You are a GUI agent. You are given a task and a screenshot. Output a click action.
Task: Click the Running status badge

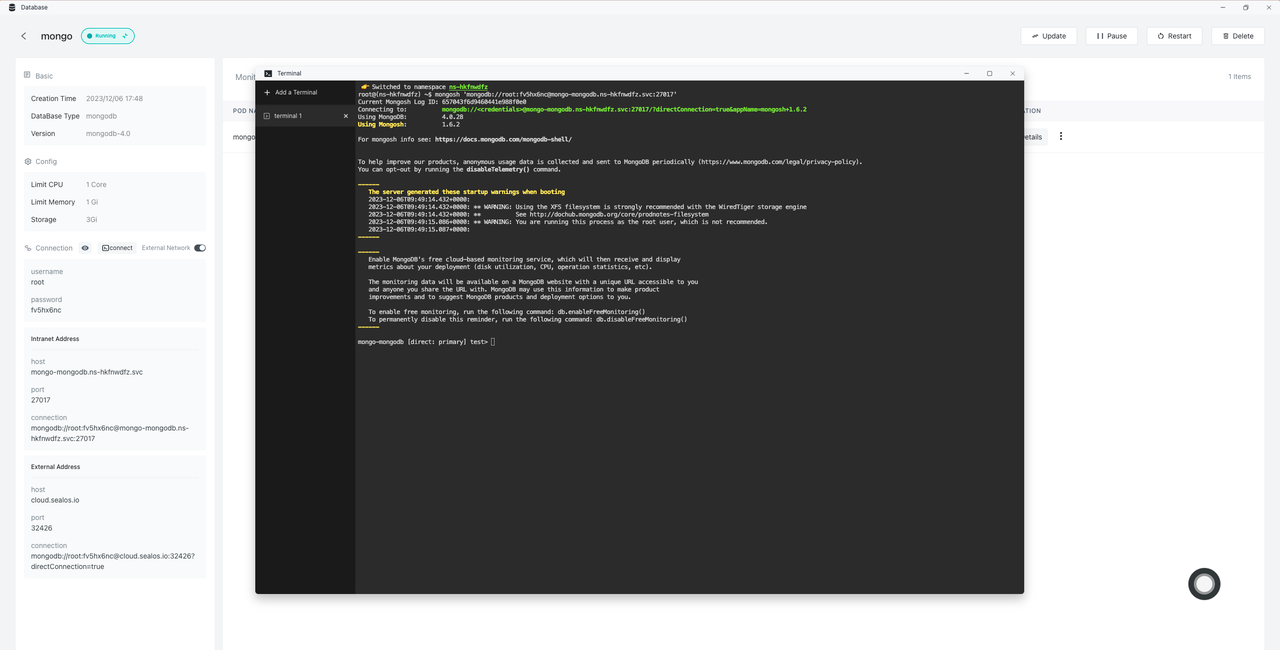[107, 36]
